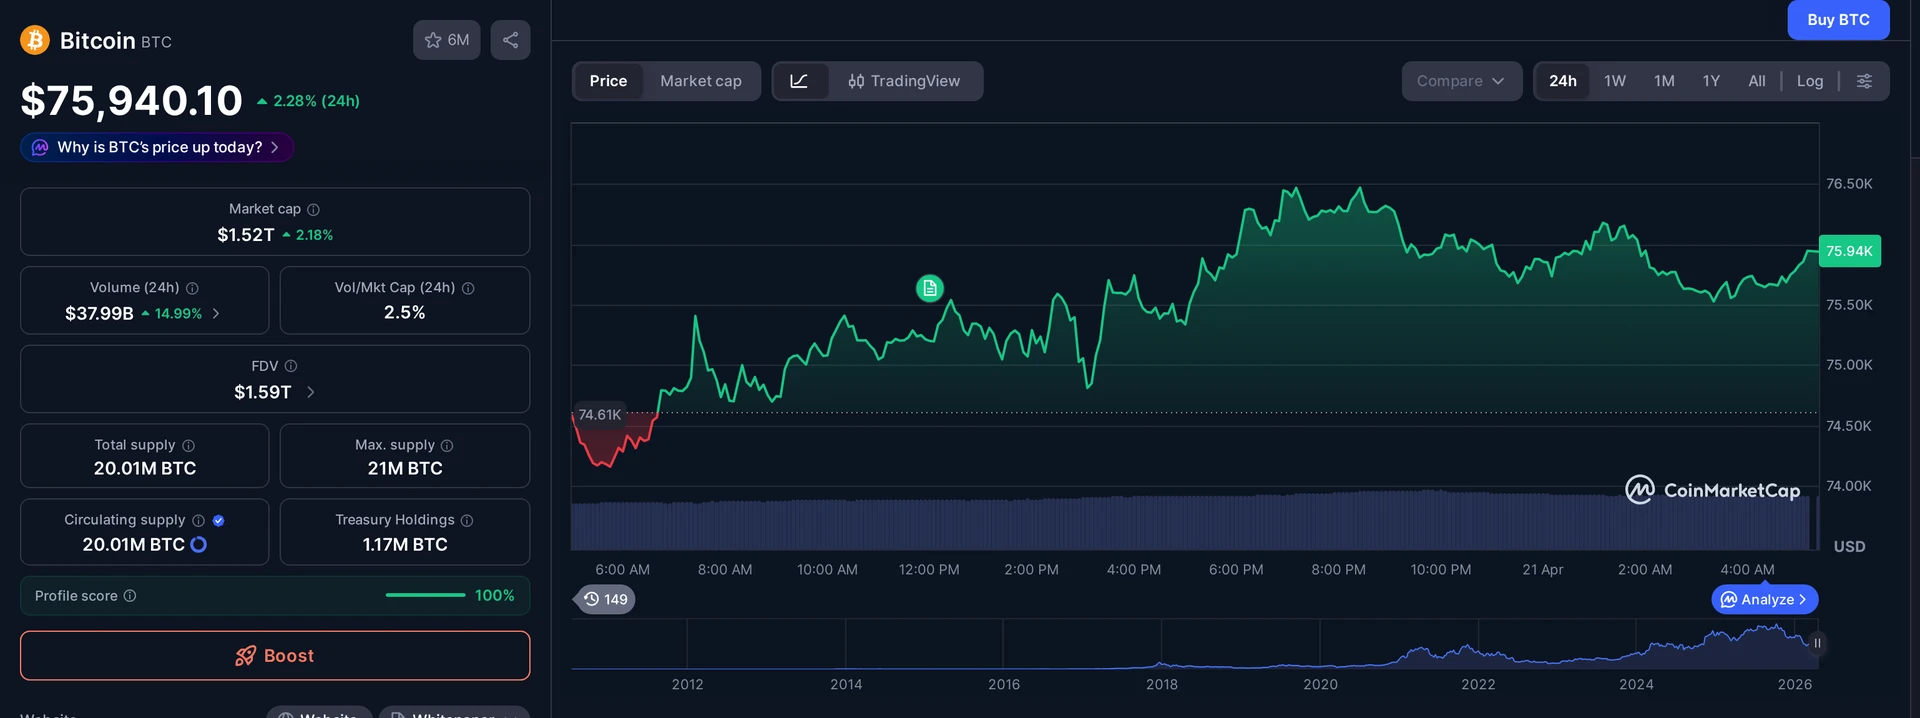Screen dimensions: 1920x718
Task: Open the Max. supply info icon
Action: pos(447,445)
